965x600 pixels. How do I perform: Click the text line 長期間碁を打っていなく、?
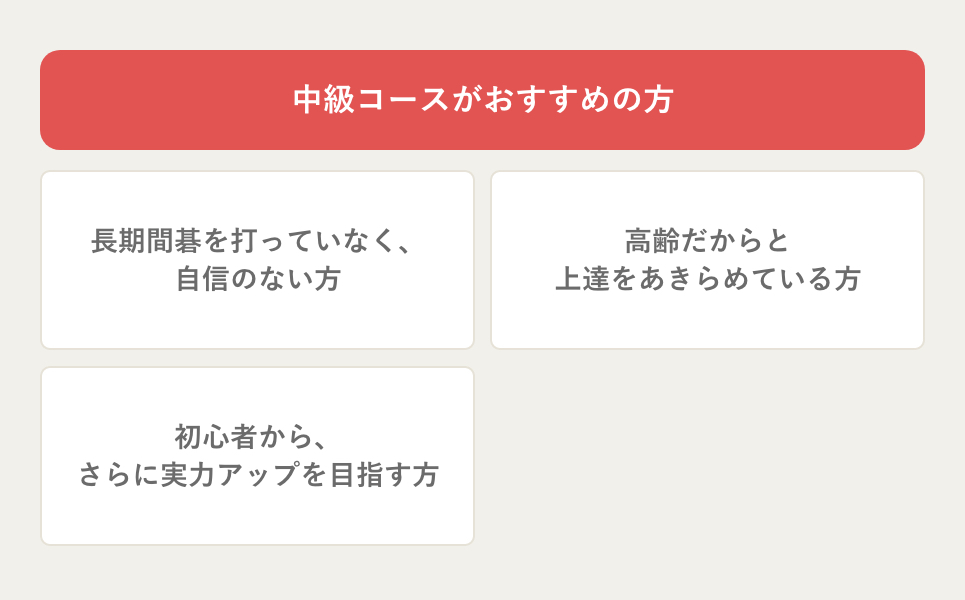click(251, 241)
